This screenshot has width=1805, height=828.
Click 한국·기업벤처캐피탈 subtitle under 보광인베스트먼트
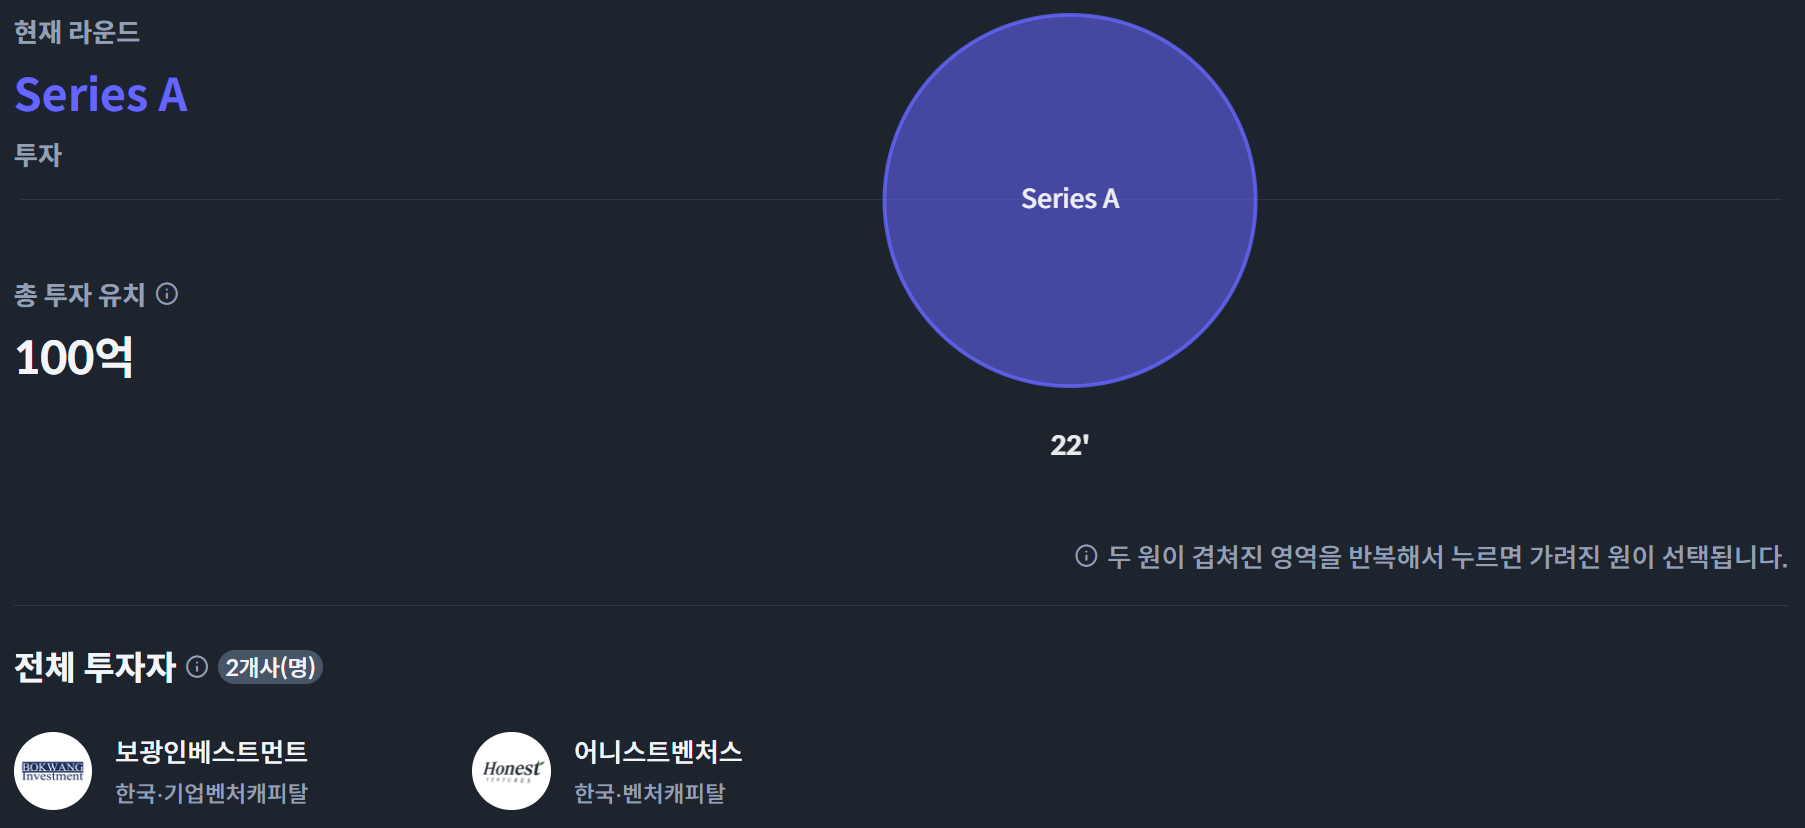211,793
